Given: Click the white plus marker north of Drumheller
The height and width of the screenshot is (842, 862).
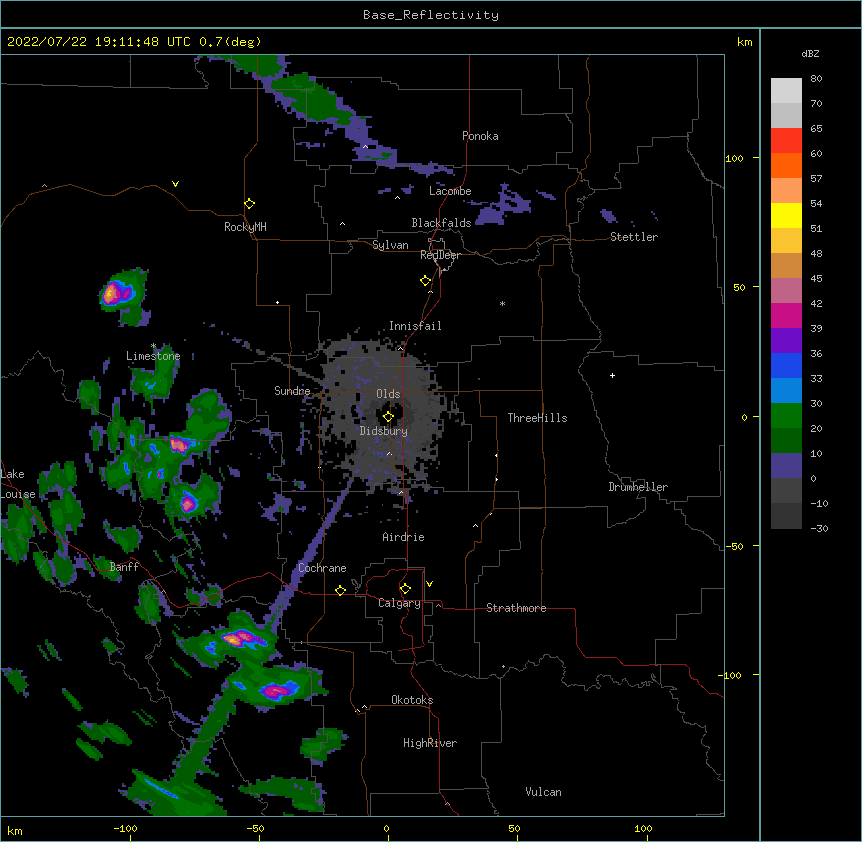Looking at the screenshot, I should pyautogui.click(x=612, y=375).
